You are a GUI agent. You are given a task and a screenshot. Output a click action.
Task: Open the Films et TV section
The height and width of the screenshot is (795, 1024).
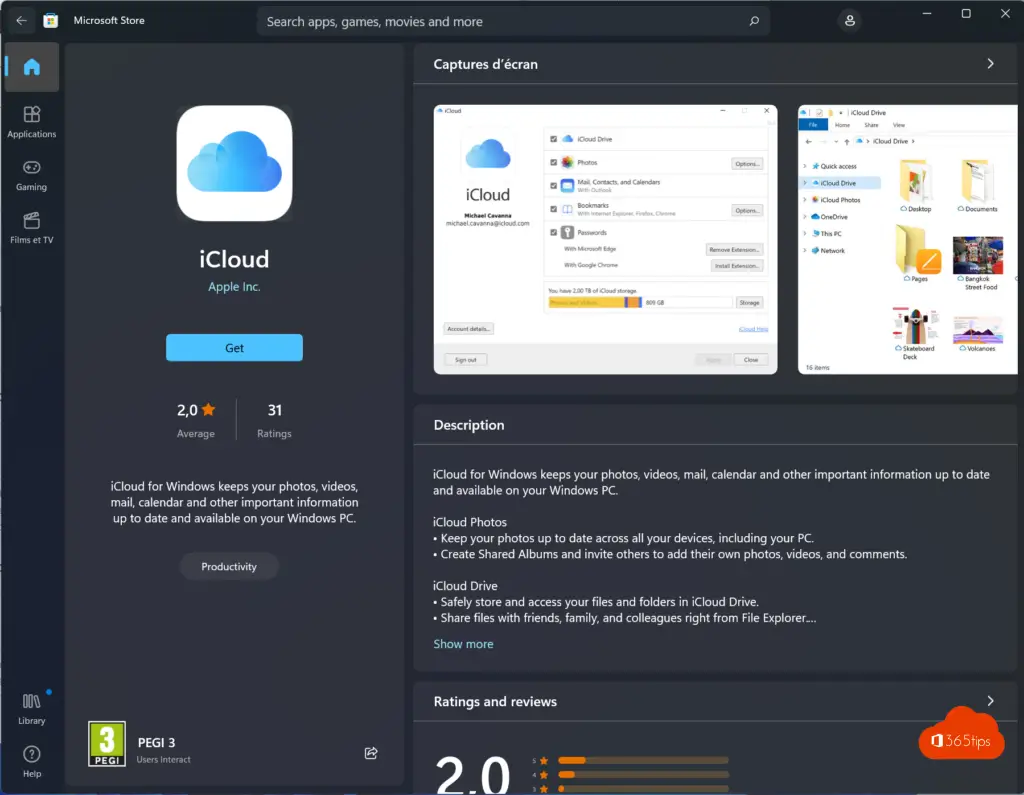pos(31,228)
